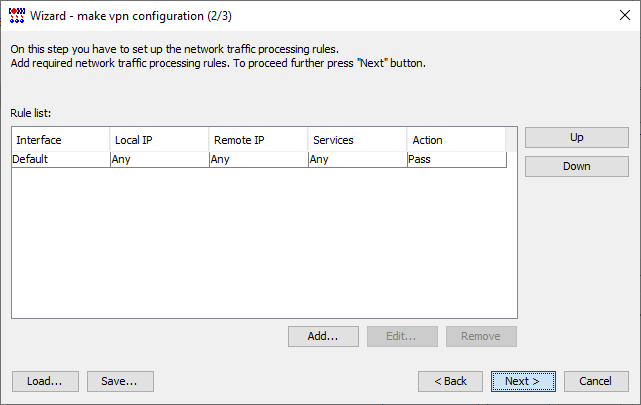Click the Remote IP column header
641x405 pixels.
click(258, 140)
